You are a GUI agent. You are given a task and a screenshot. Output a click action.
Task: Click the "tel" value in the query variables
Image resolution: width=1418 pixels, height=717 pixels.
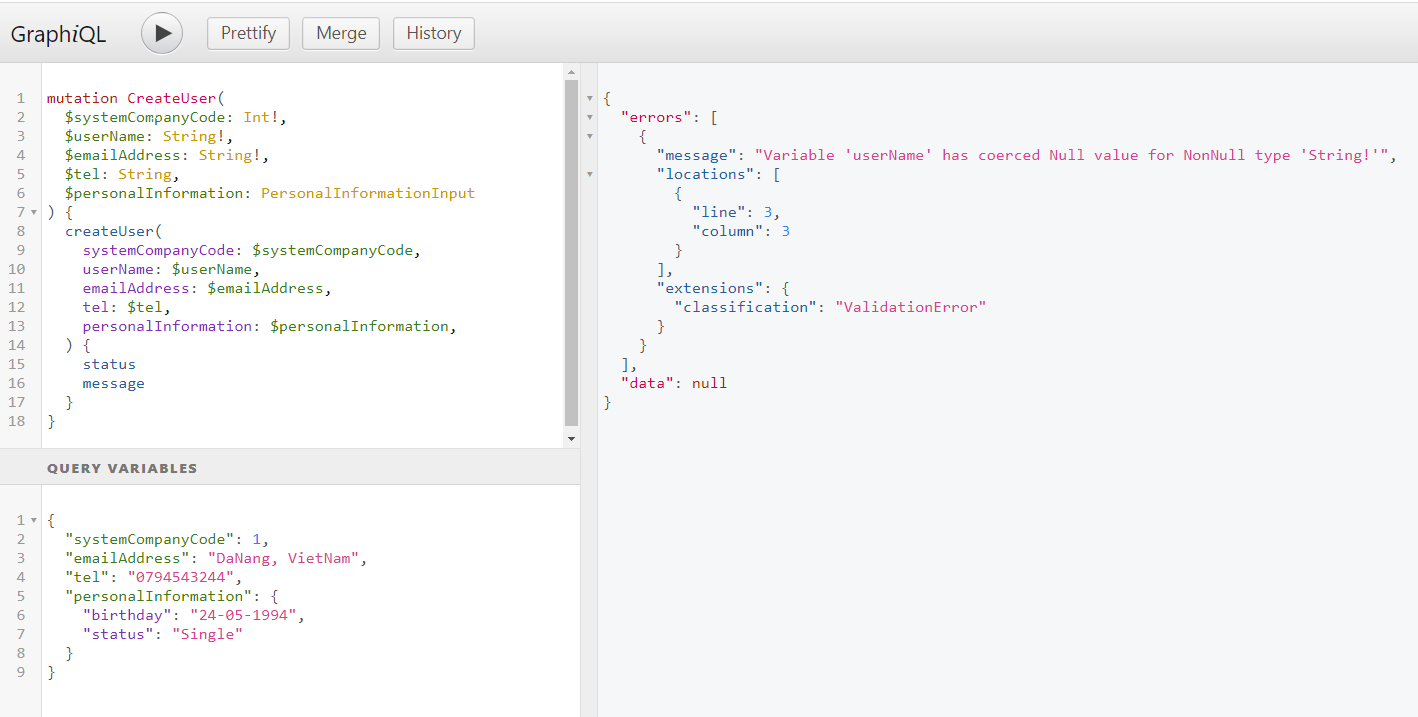(x=184, y=577)
